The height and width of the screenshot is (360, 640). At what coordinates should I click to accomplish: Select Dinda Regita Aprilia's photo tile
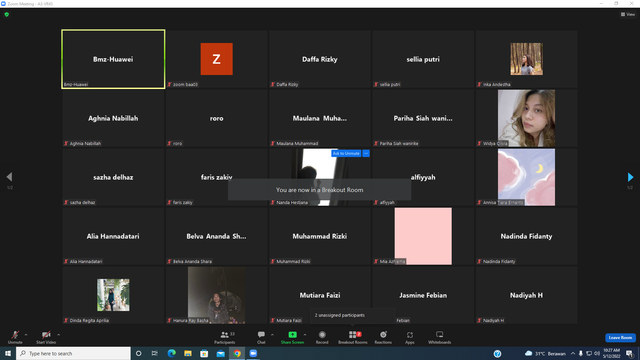(113, 295)
